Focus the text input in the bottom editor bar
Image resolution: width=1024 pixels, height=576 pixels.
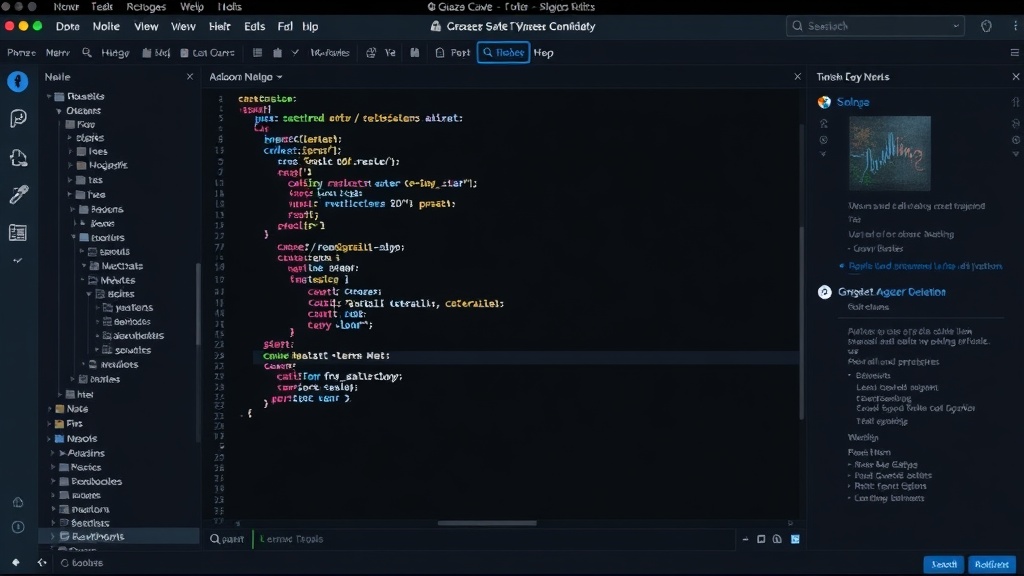click(x=496, y=539)
